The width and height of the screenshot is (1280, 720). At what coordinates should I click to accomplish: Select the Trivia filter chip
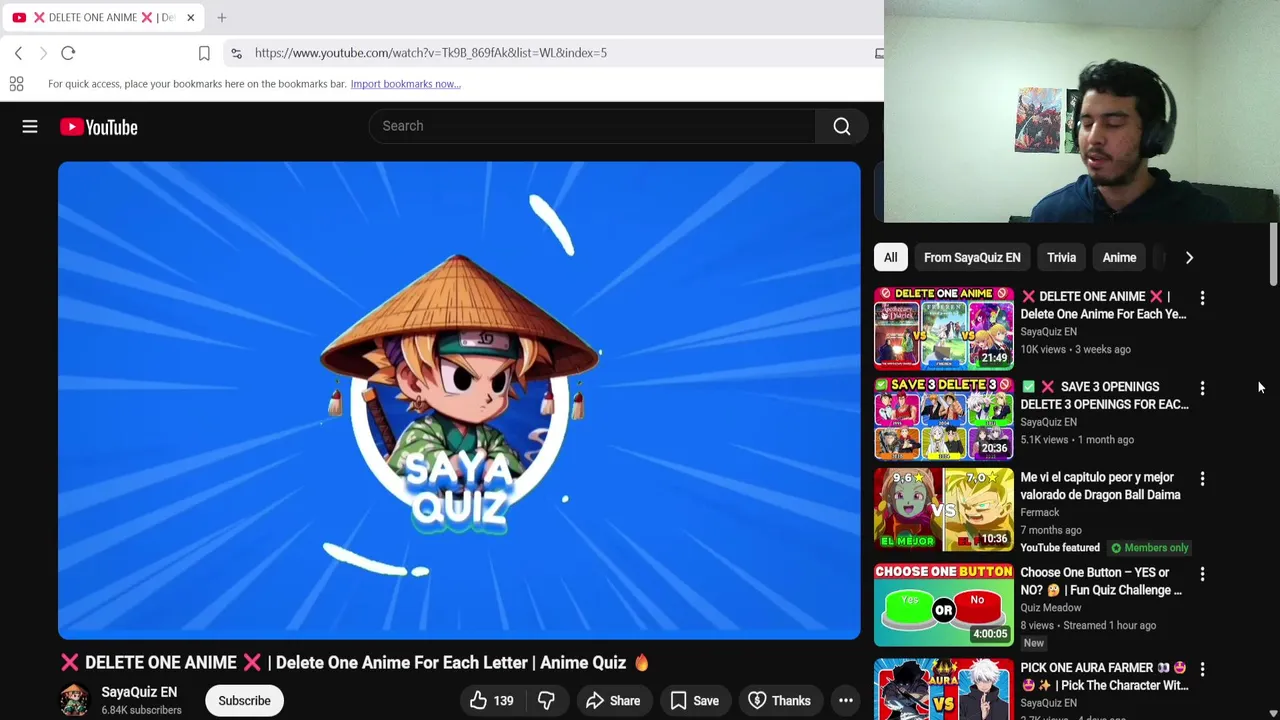pos(1061,258)
